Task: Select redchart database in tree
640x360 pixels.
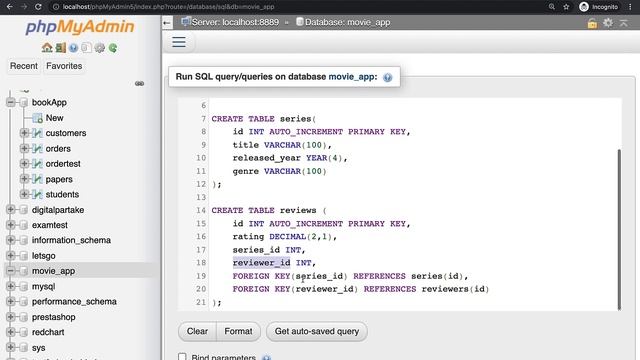Action: (48, 332)
